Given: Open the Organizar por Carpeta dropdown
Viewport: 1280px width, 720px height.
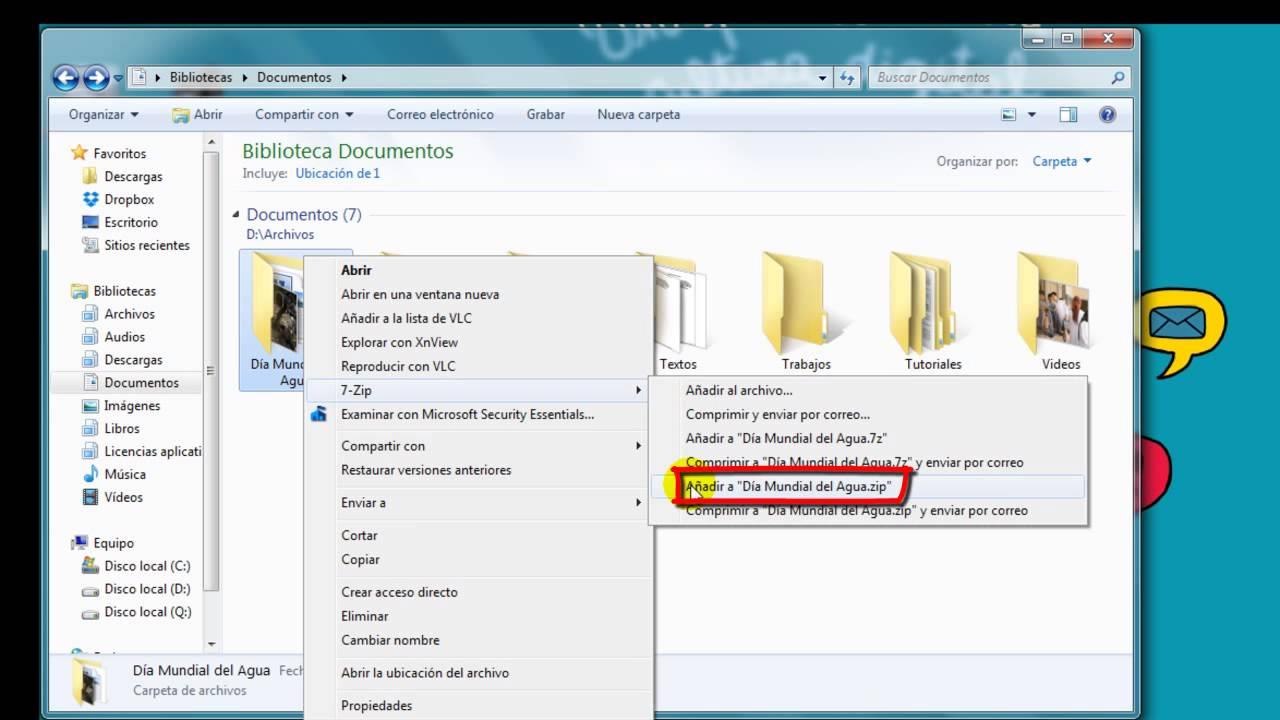Looking at the screenshot, I should pyautogui.click(x=1060, y=161).
